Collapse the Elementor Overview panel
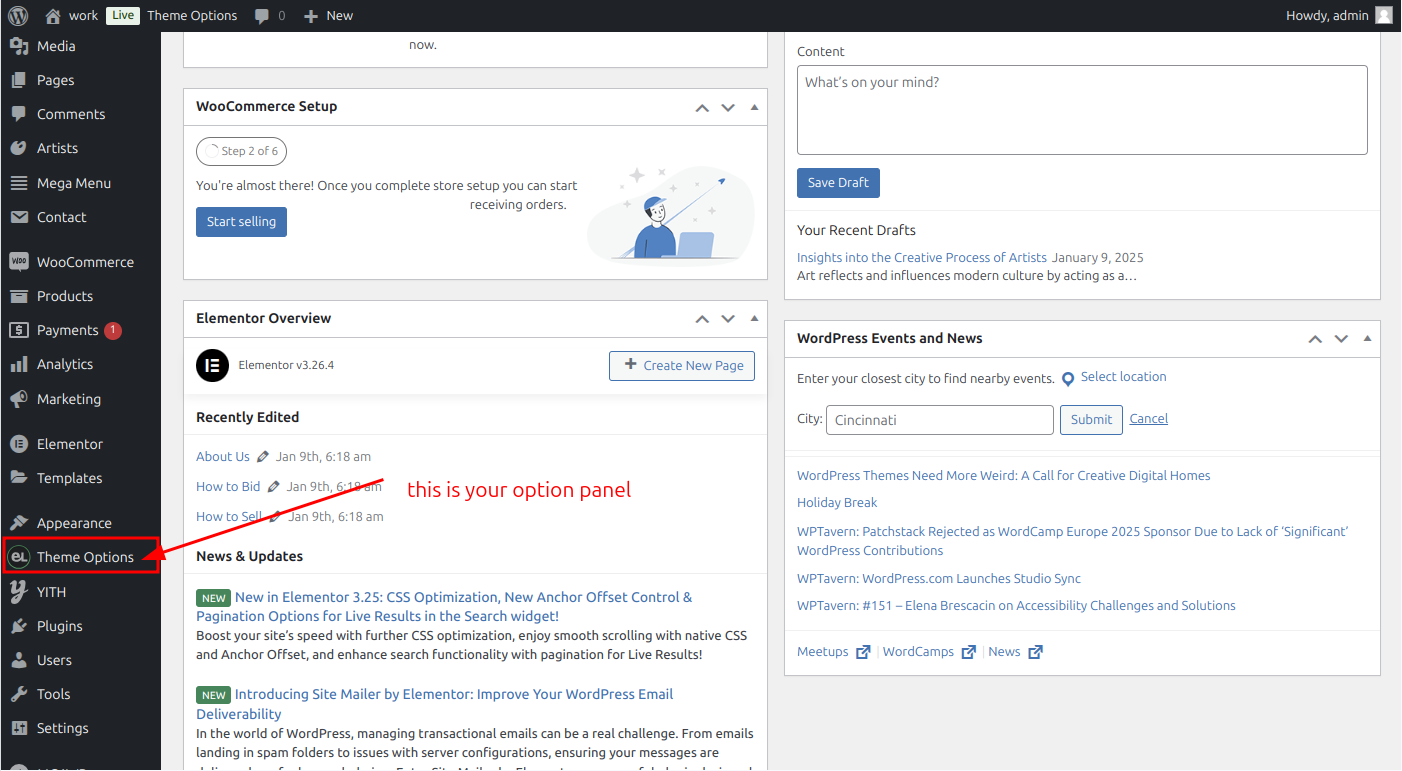1402x771 pixels. pyautogui.click(x=754, y=319)
